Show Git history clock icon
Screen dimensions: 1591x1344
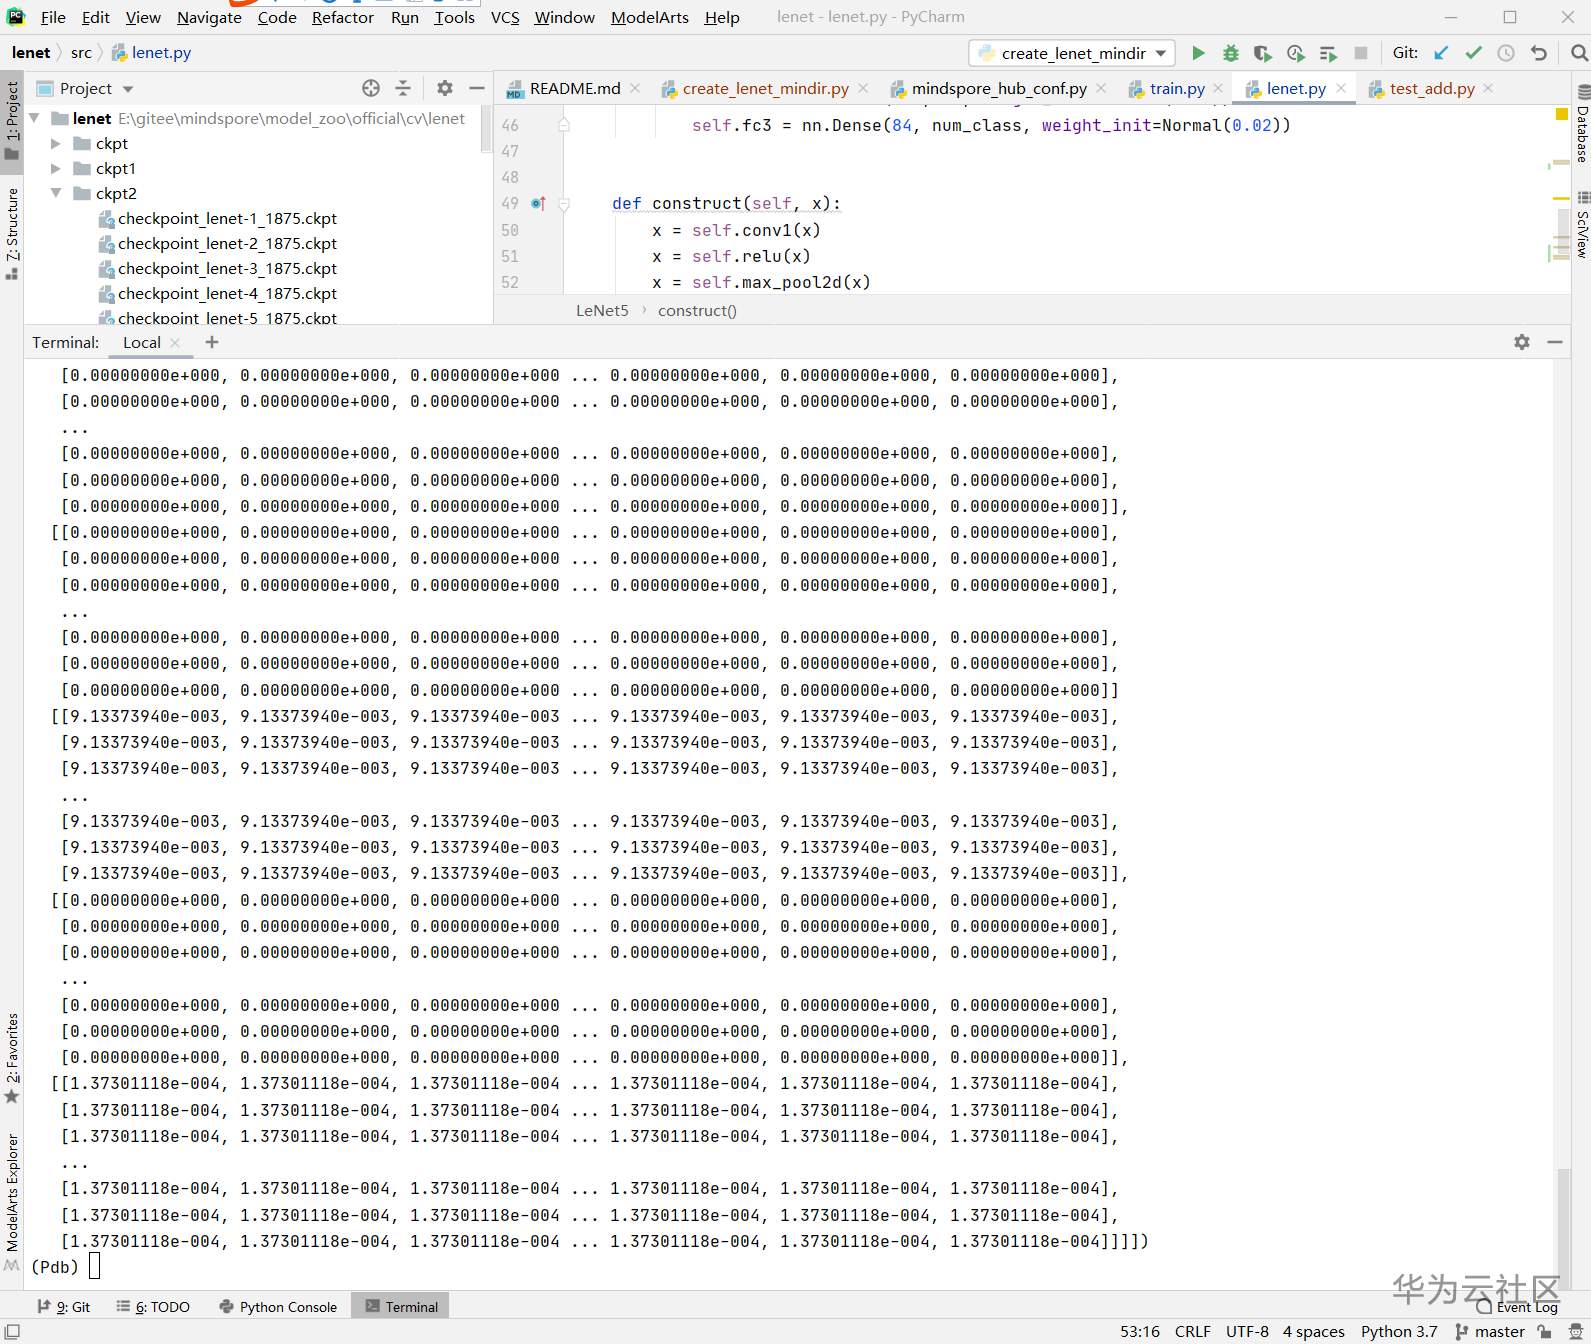coord(1506,53)
